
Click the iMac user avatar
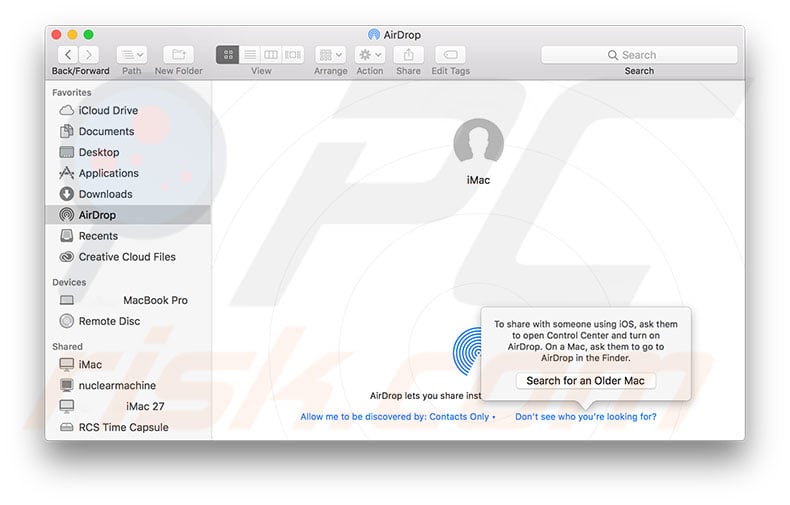(x=478, y=143)
